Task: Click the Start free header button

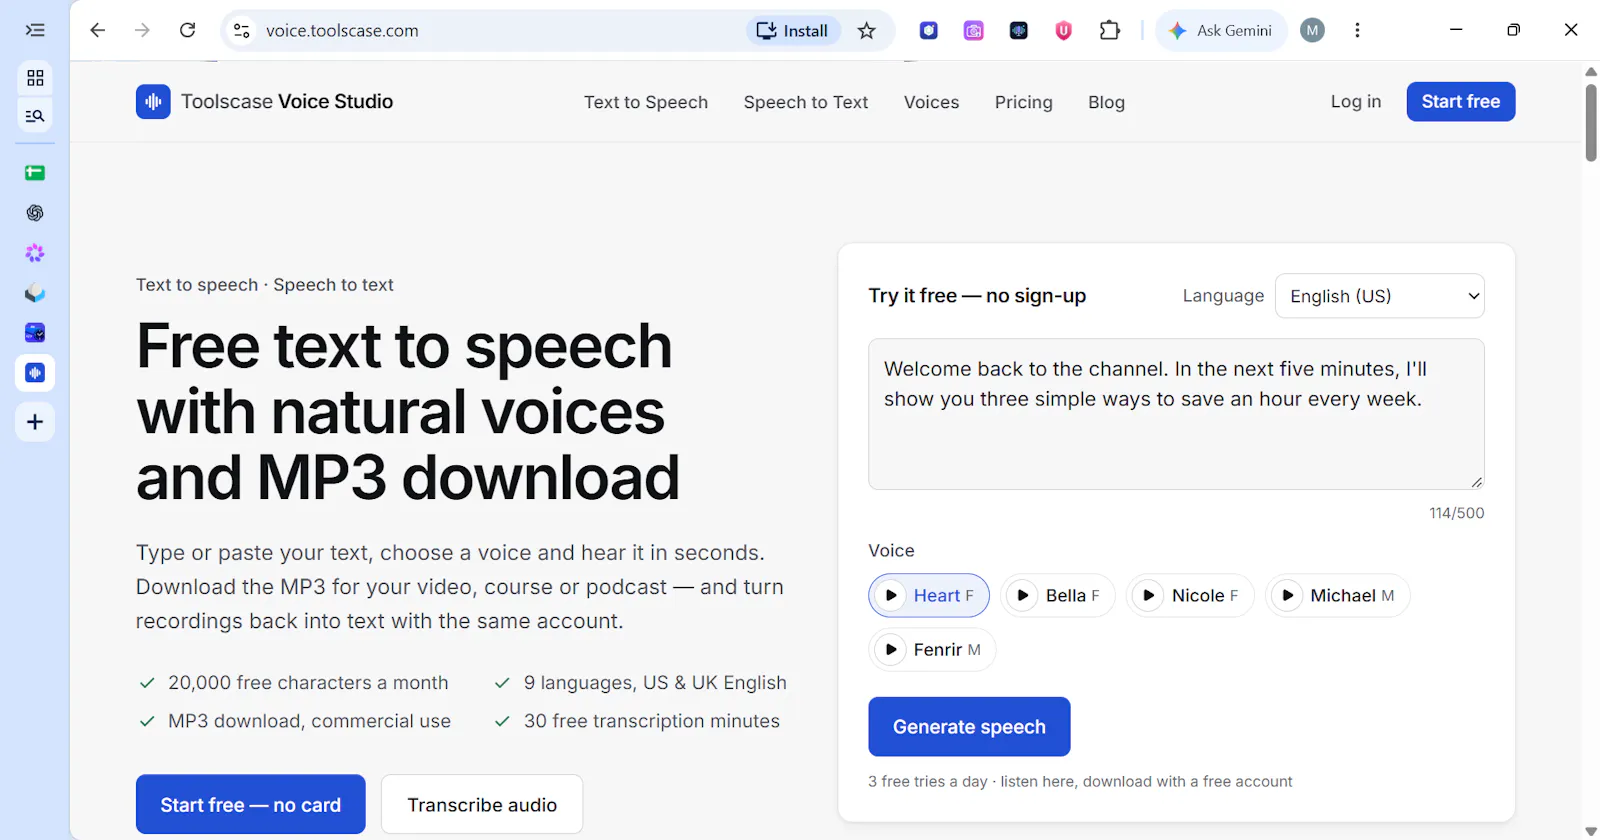Action: tap(1460, 101)
